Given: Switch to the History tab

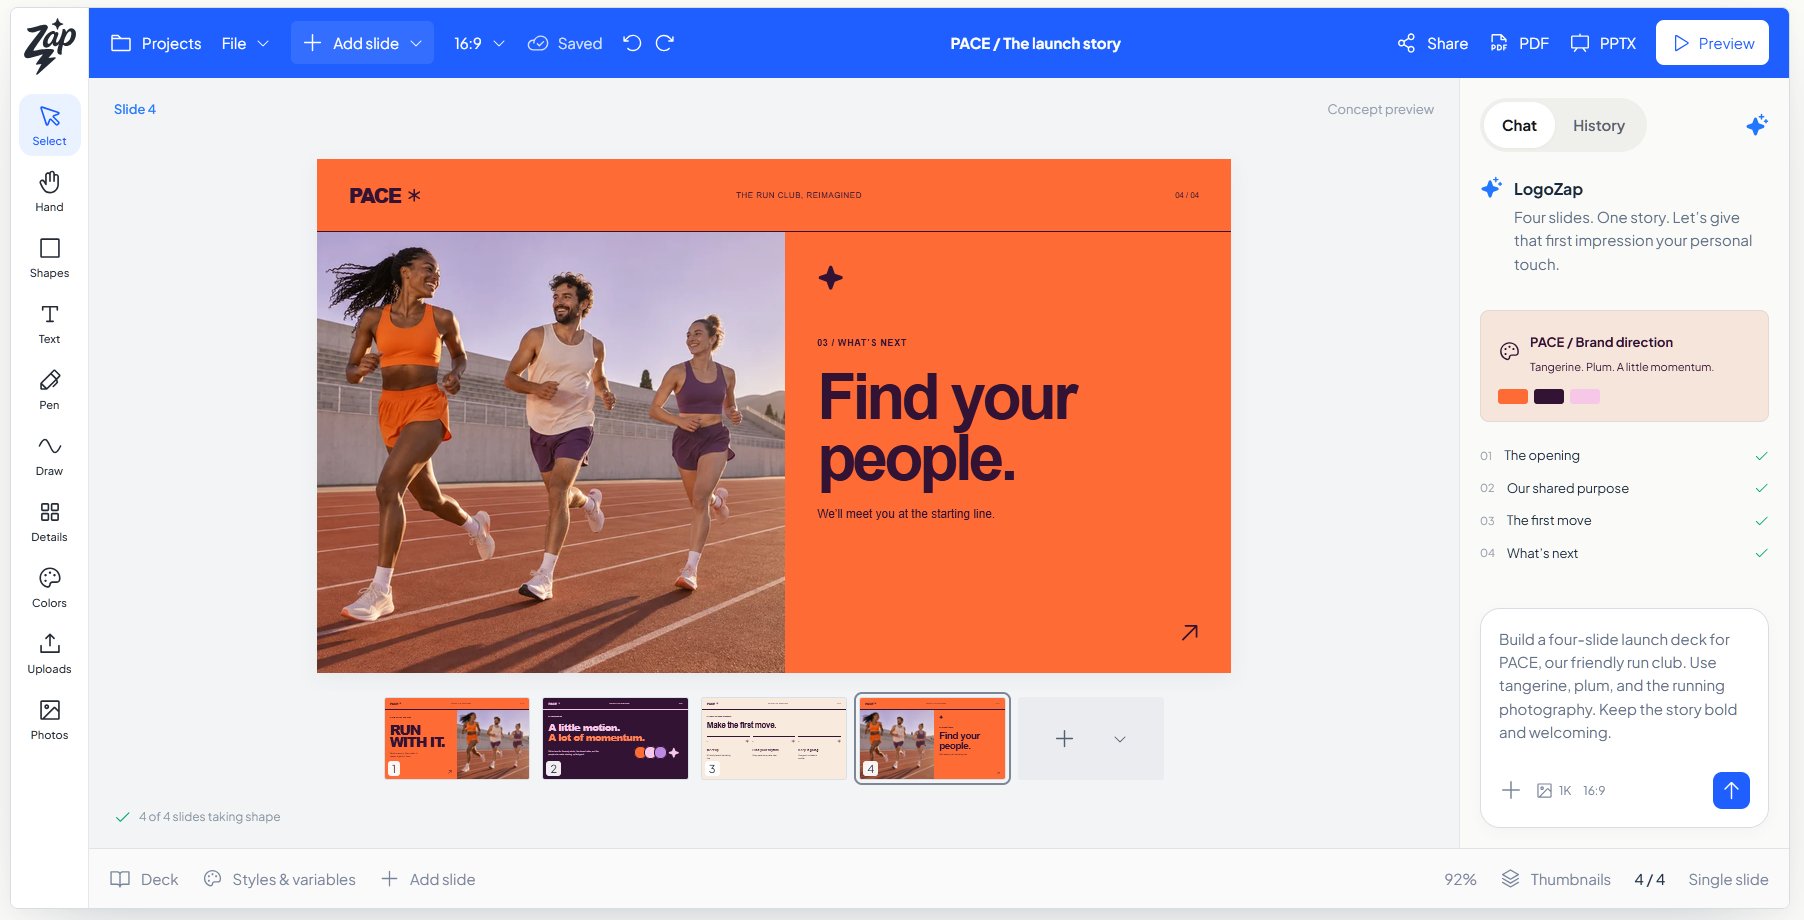Looking at the screenshot, I should pyautogui.click(x=1599, y=125).
